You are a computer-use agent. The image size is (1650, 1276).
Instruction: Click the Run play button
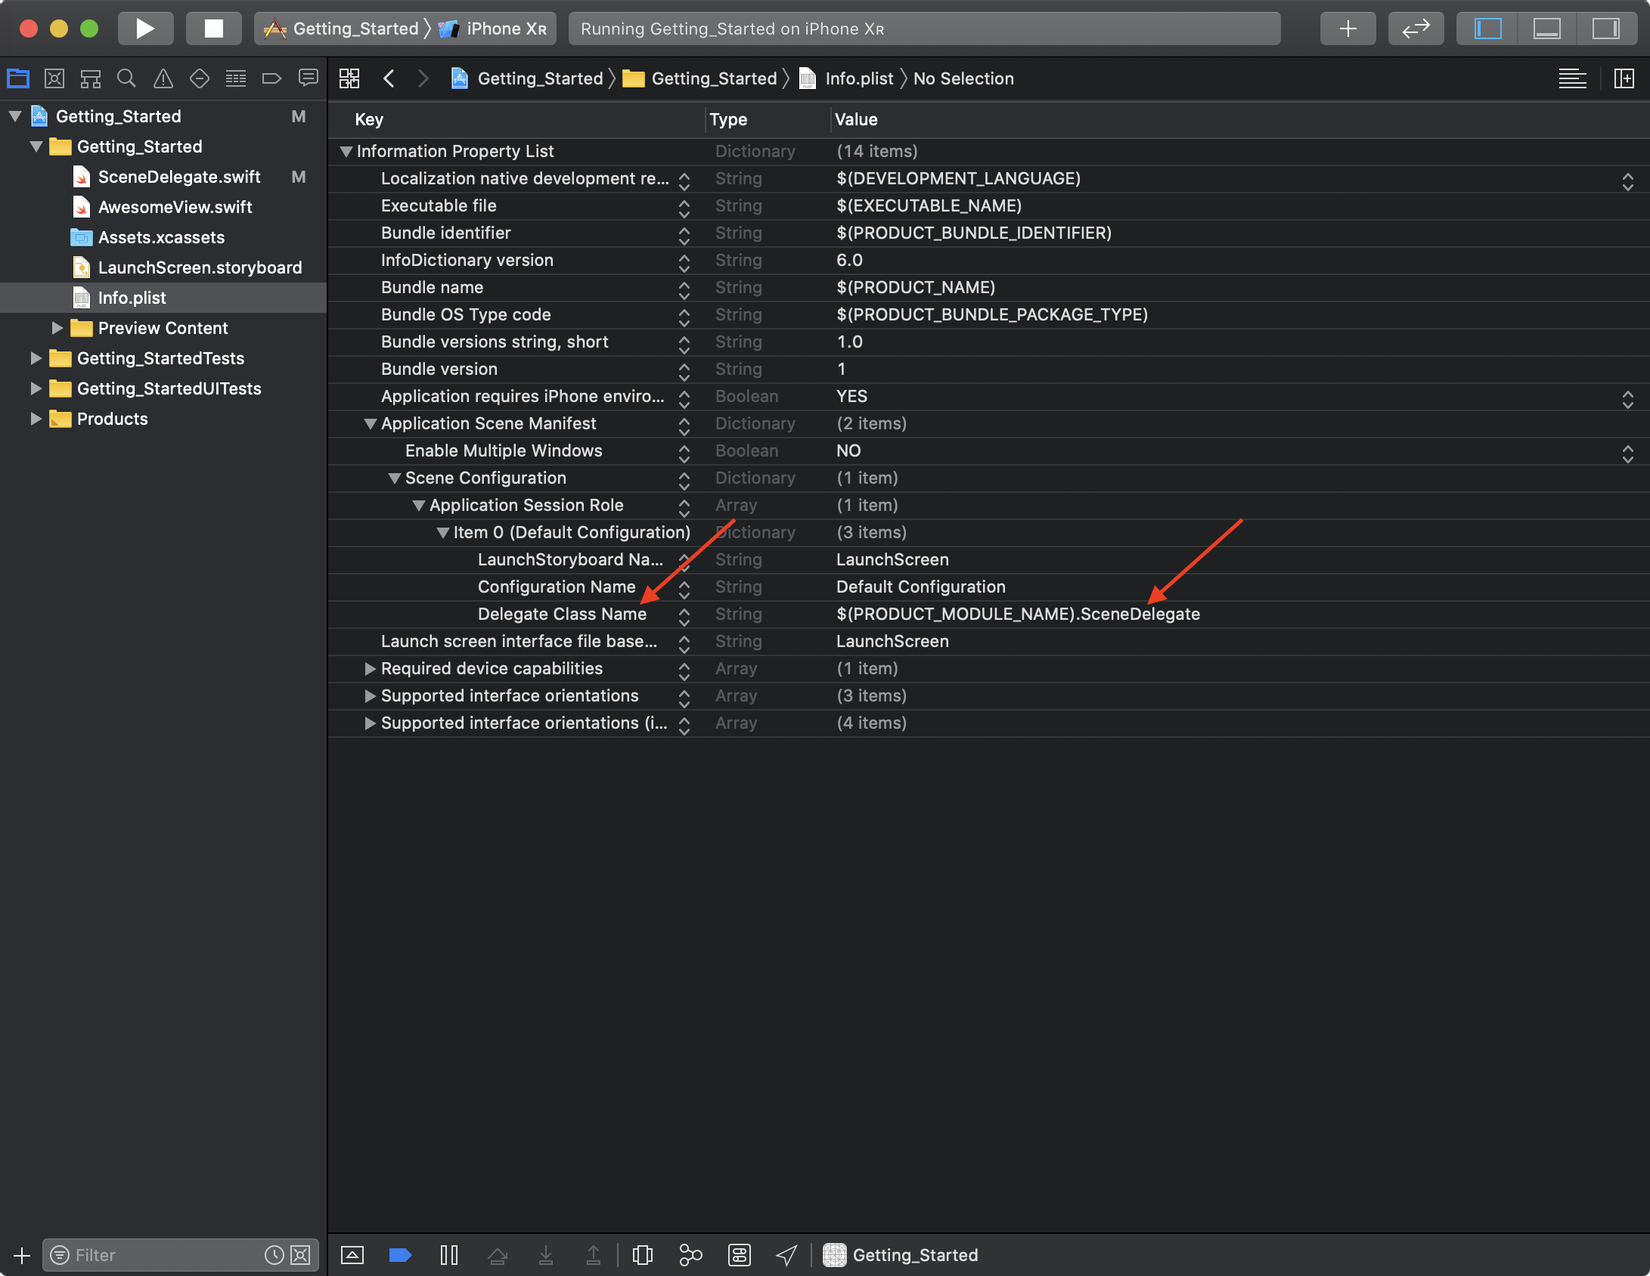[x=145, y=28]
